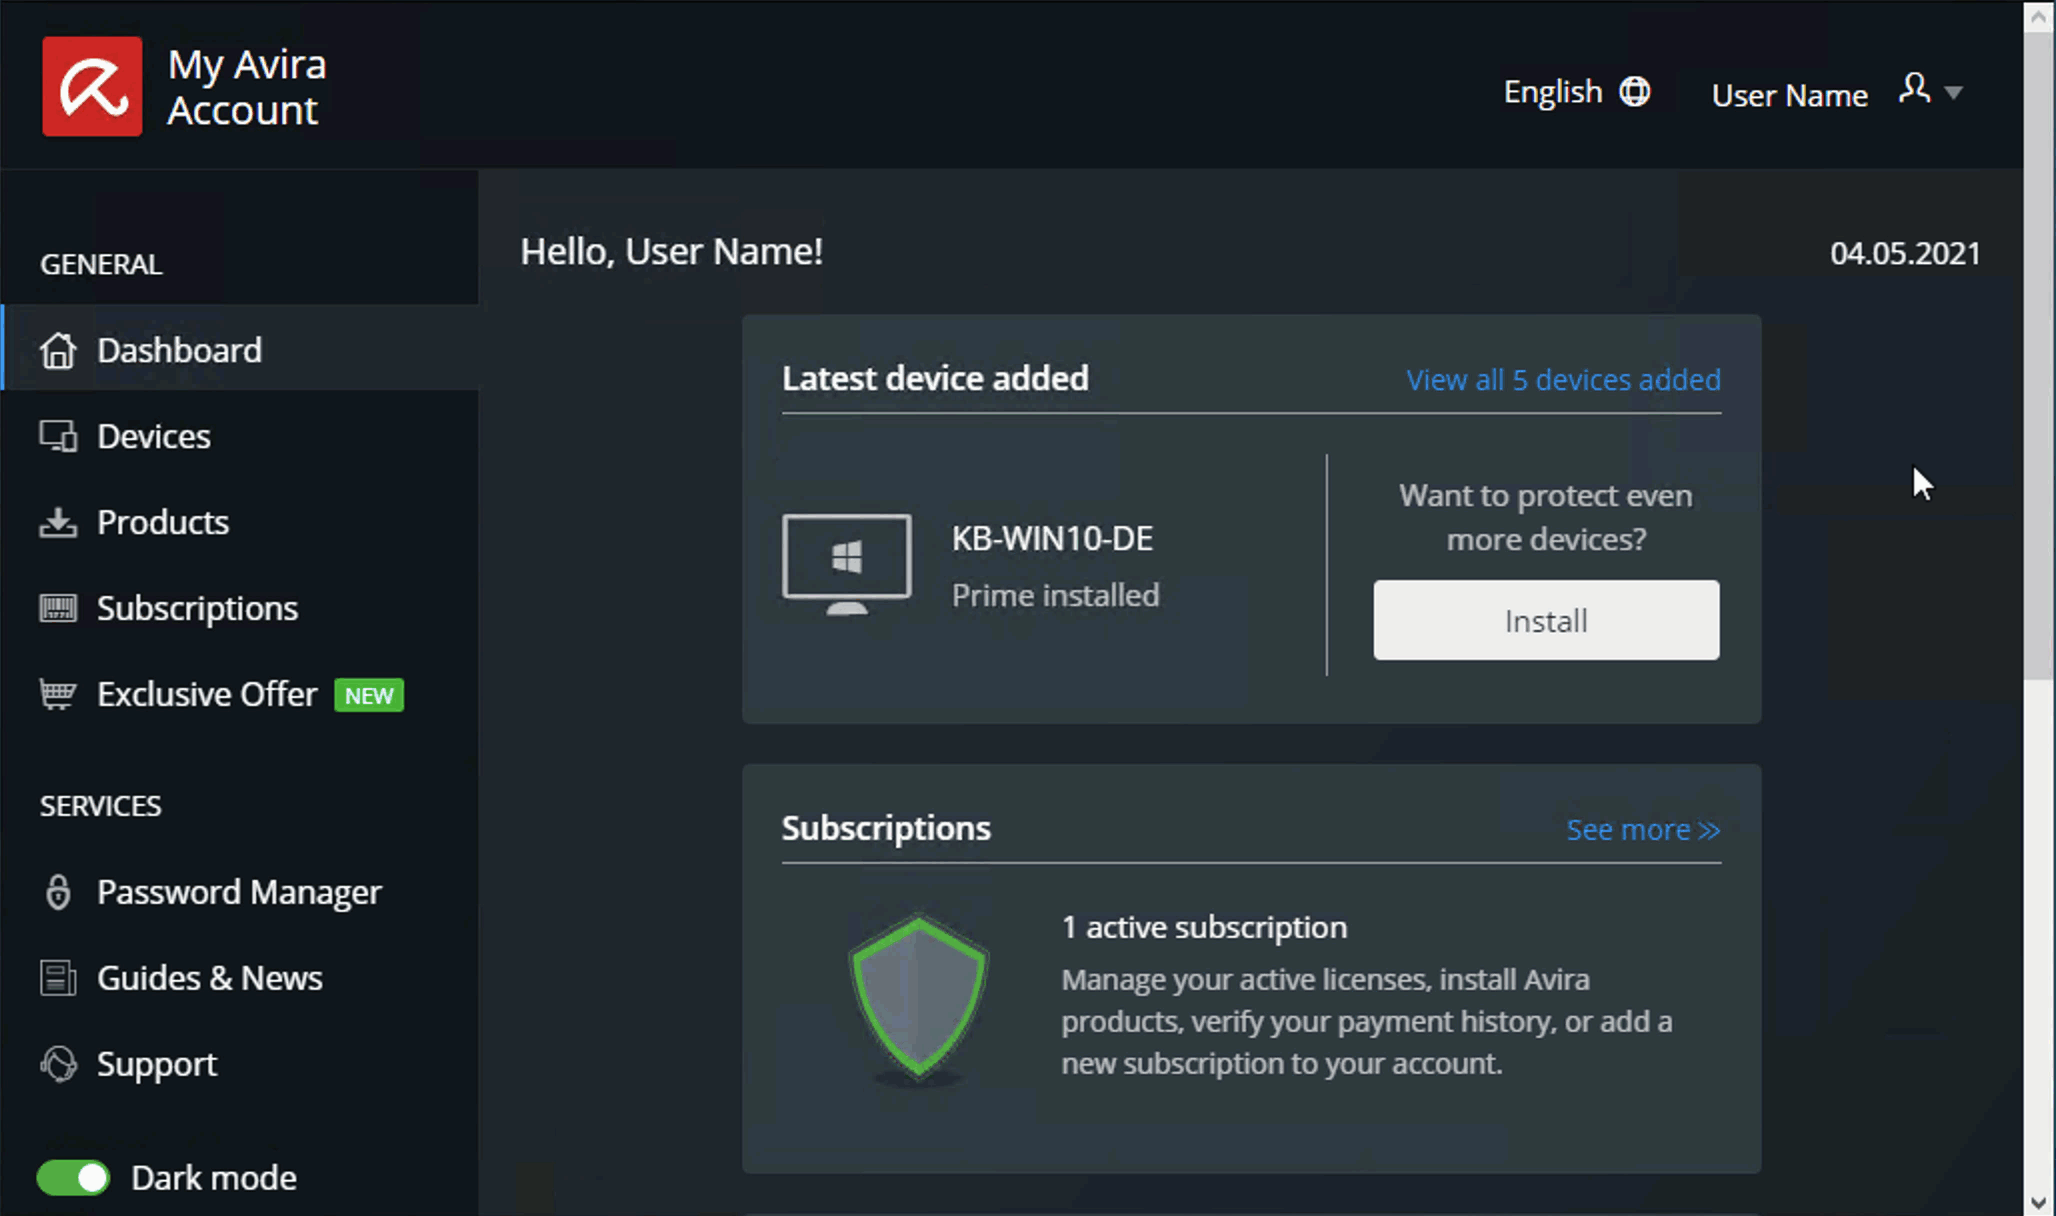
Task: Click the Install button
Action: tap(1546, 620)
